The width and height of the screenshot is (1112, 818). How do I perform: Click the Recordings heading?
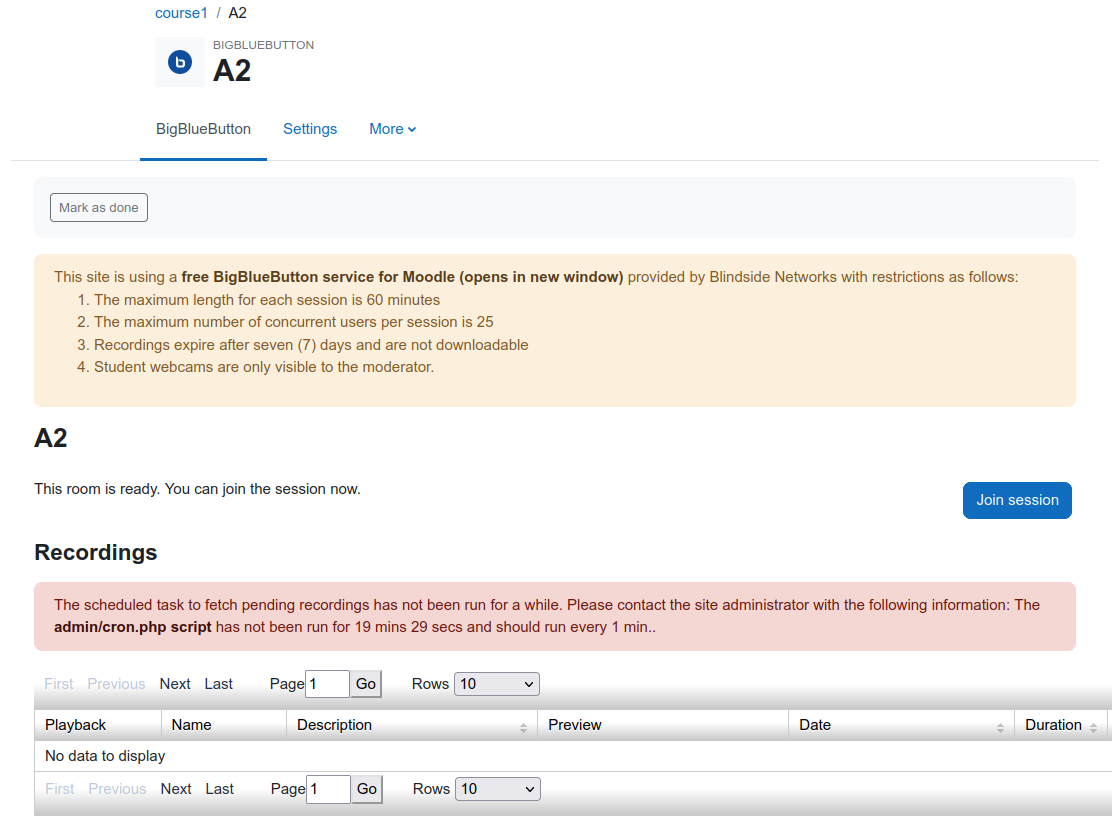coord(96,552)
